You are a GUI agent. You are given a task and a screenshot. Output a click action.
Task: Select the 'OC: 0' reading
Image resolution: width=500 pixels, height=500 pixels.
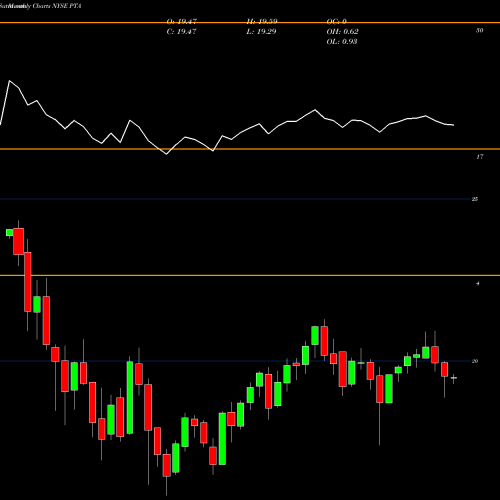(x=337, y=22)
